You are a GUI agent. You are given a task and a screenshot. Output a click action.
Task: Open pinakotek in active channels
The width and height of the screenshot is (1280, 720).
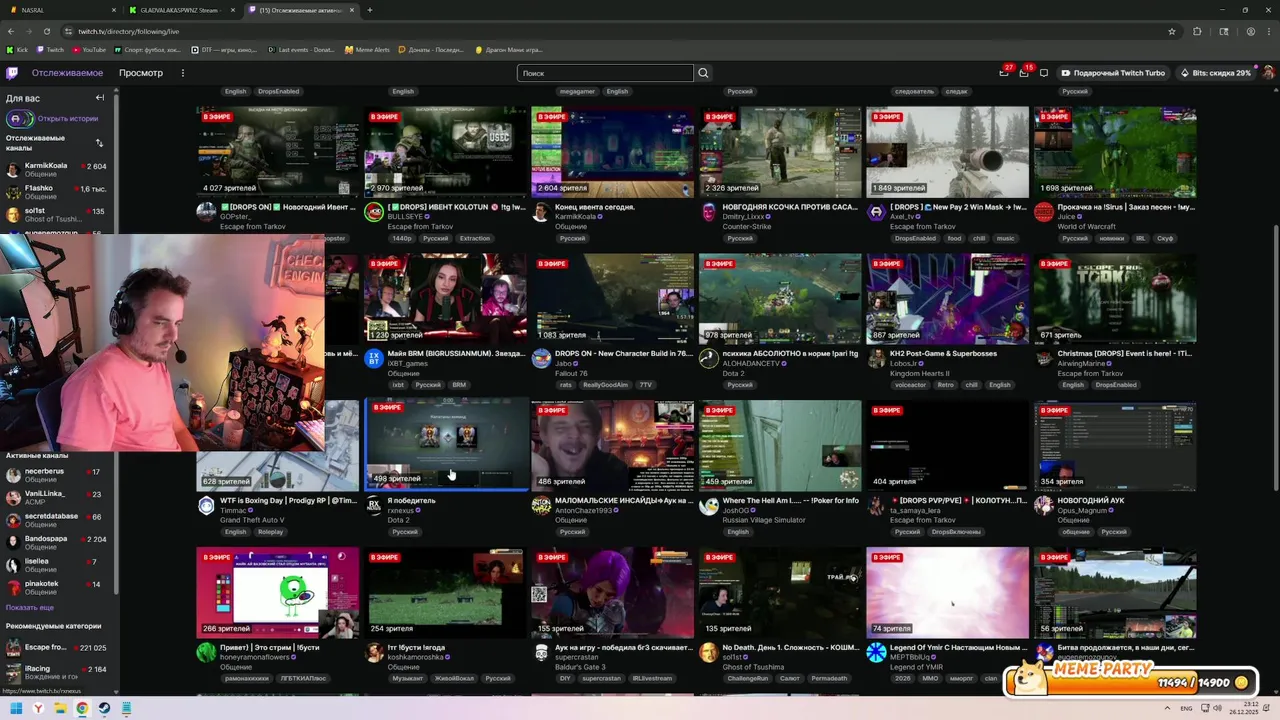(58, 587)
